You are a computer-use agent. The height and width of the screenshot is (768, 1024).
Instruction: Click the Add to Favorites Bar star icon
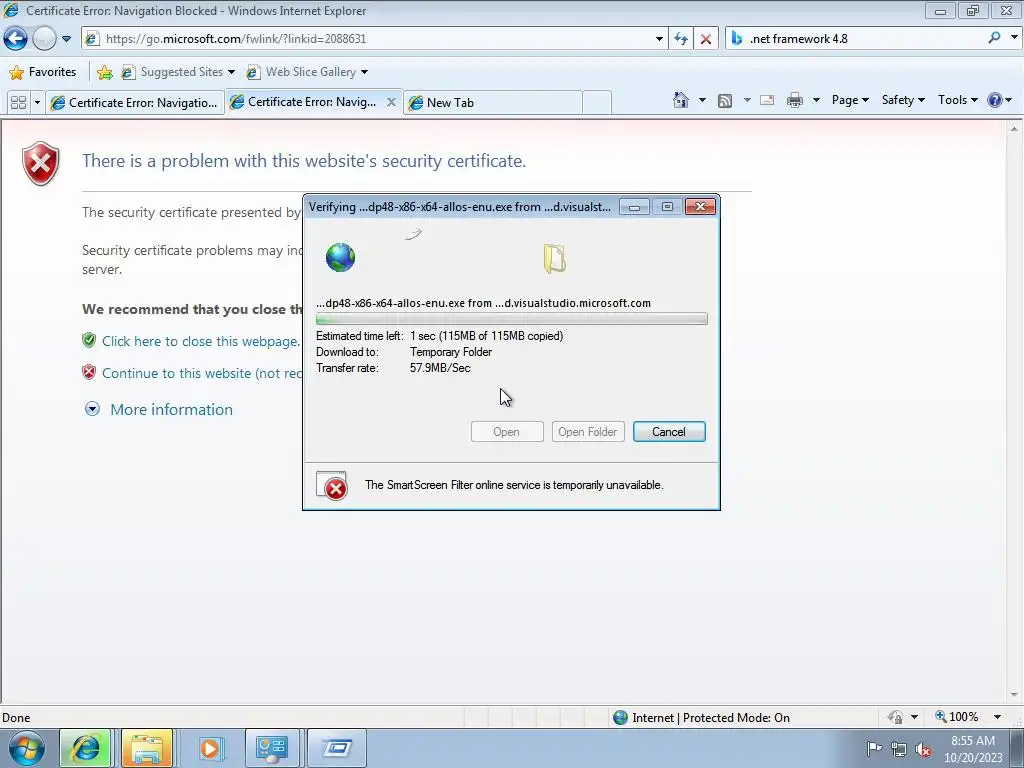point(104,72)
